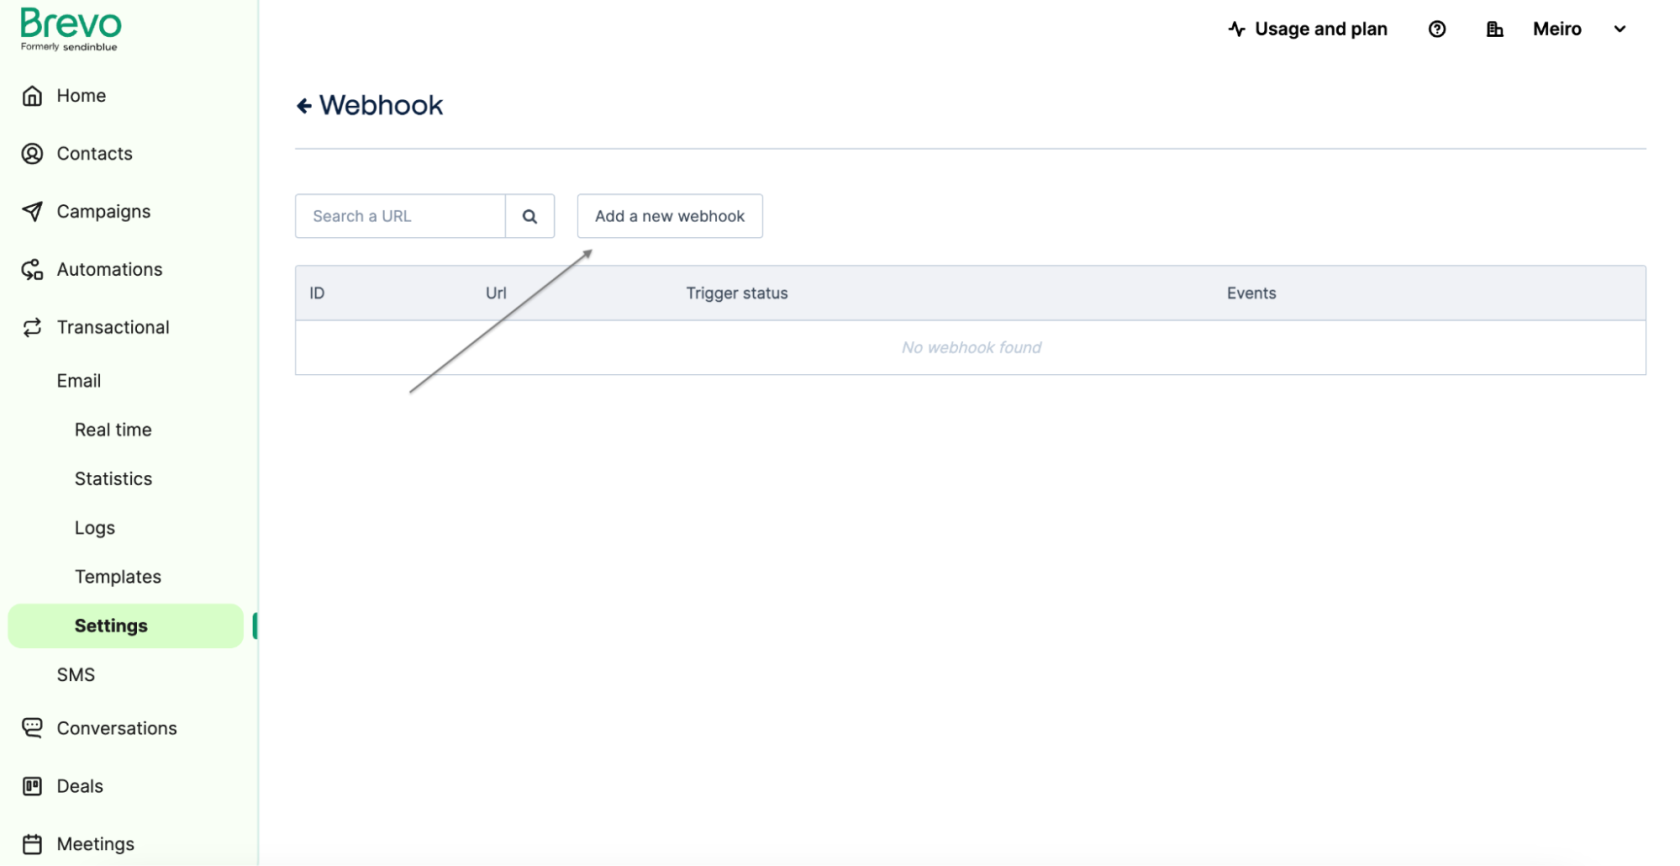The image size is (1680, 866).
Task: Select Logs under Email
Action: point(95,528)
